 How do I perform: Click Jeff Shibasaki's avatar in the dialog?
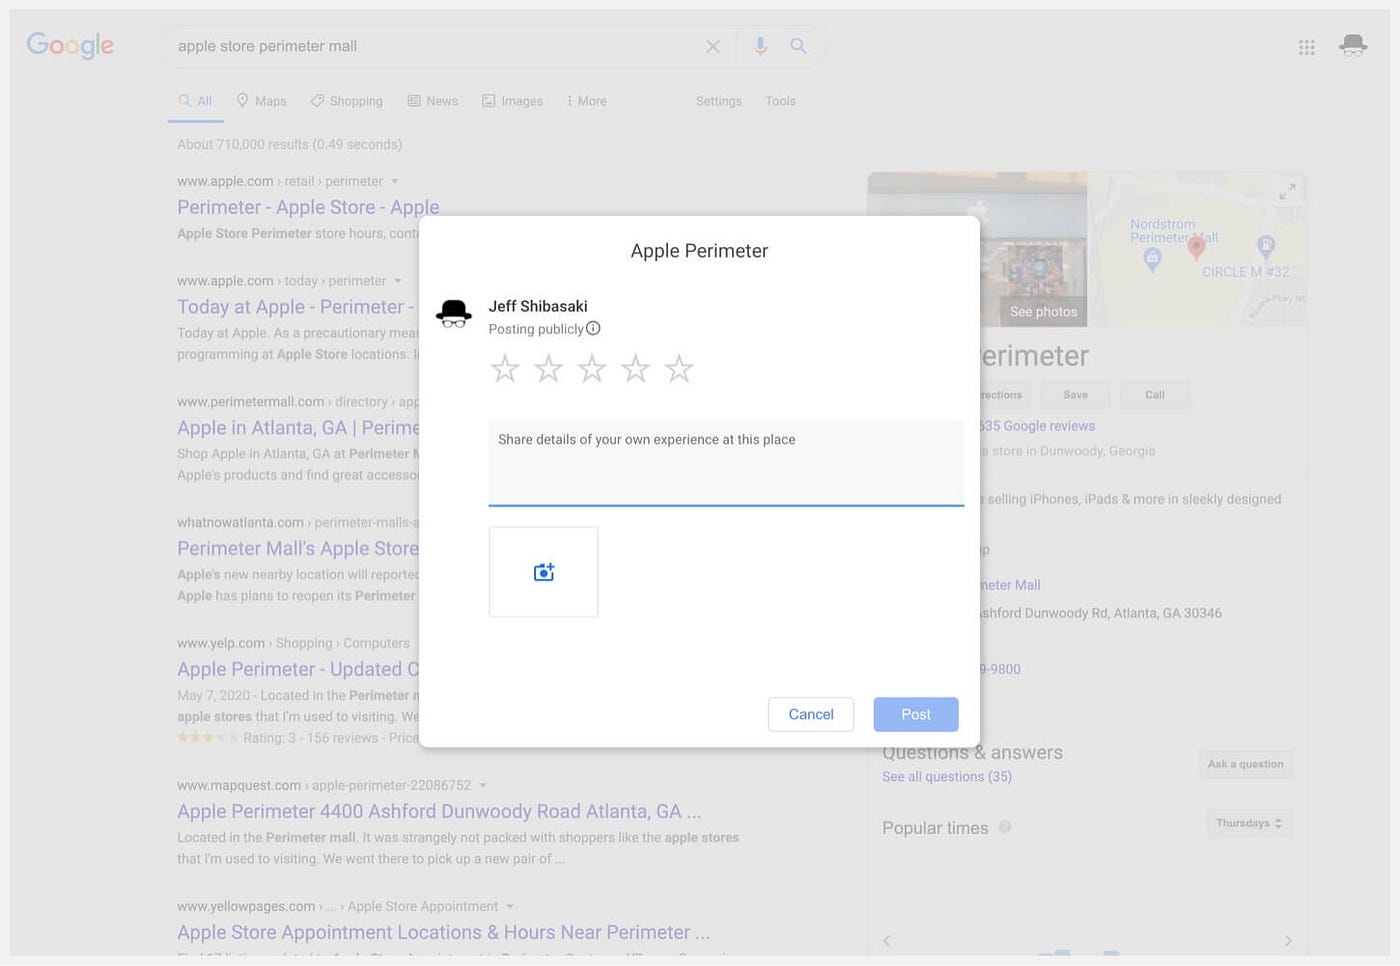coord(454,314)
